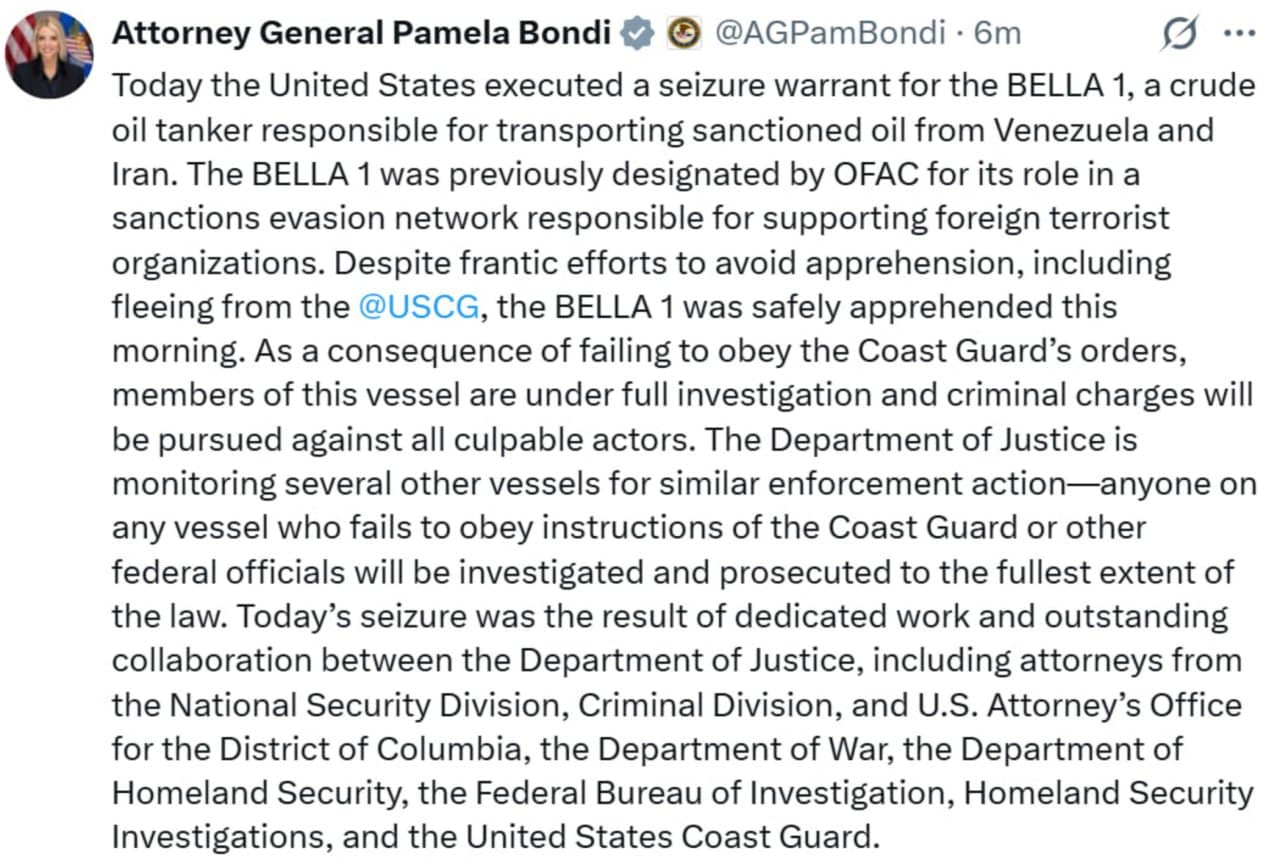Visit the @AGPamBondi profile handle
Screen dimensions: 1280x868
[830, 32]
